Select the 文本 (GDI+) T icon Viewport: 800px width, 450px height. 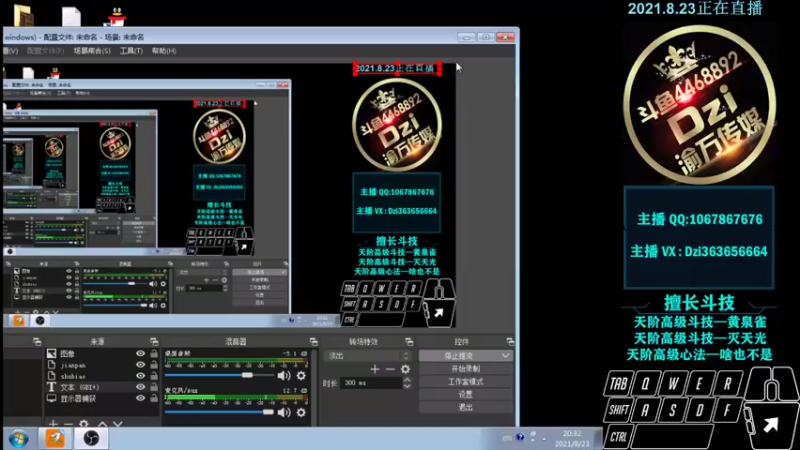pyautogui.click(x=52, y=387)
